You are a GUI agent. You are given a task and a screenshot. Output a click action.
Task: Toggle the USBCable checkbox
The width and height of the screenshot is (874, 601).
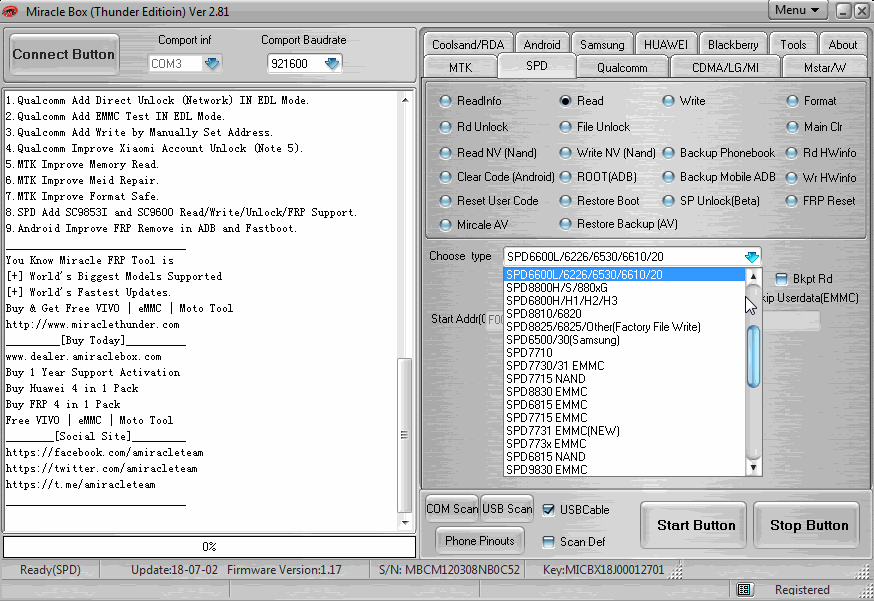[x=548, y=510]
